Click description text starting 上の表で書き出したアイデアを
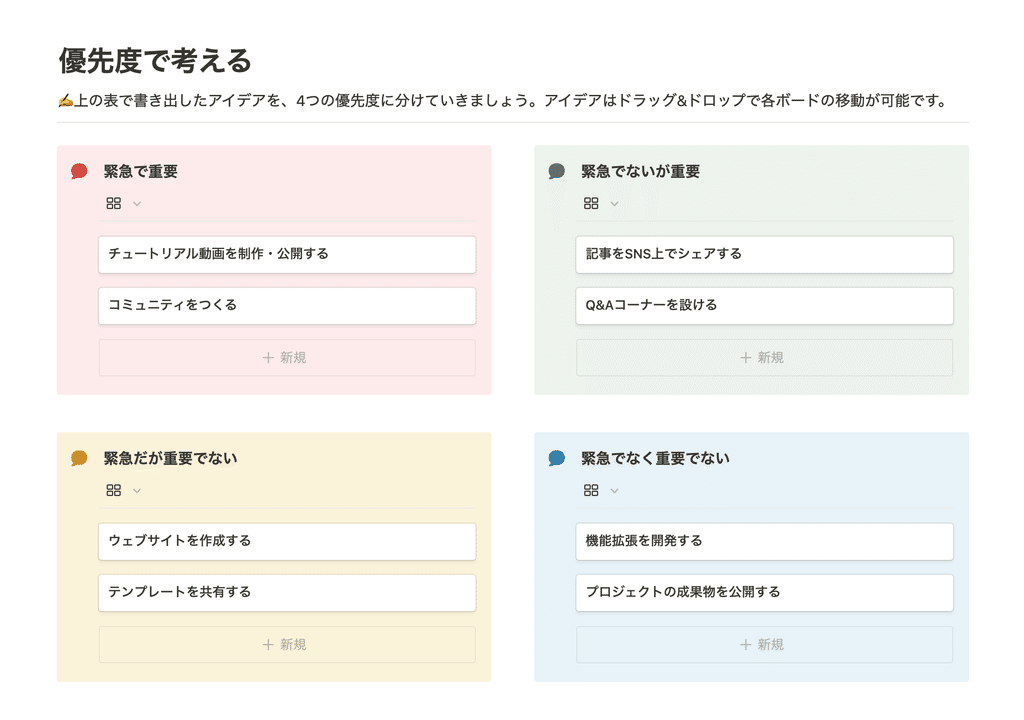1024x720 pixels. click(x=511, y=101)
